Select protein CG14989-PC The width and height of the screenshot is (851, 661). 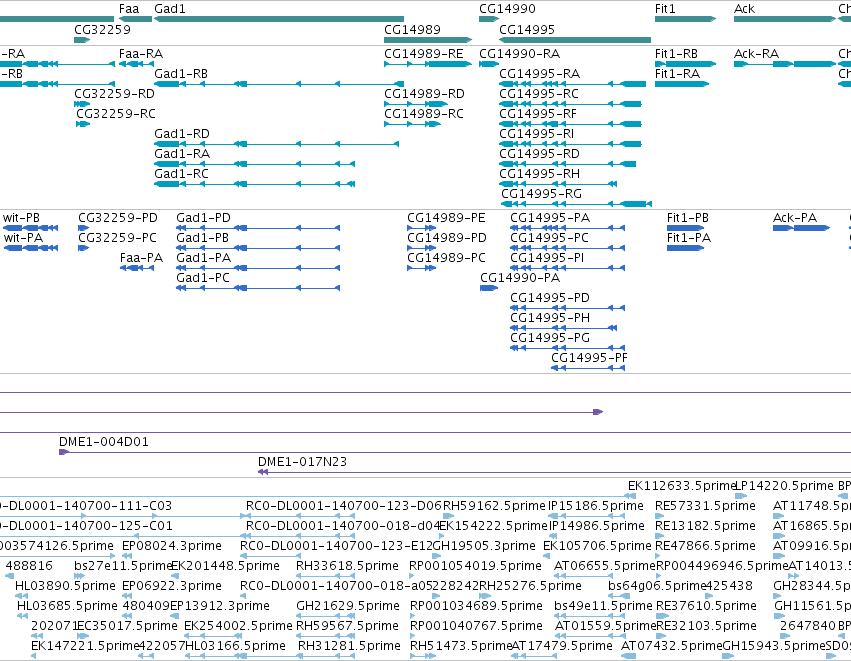(422, 268)
